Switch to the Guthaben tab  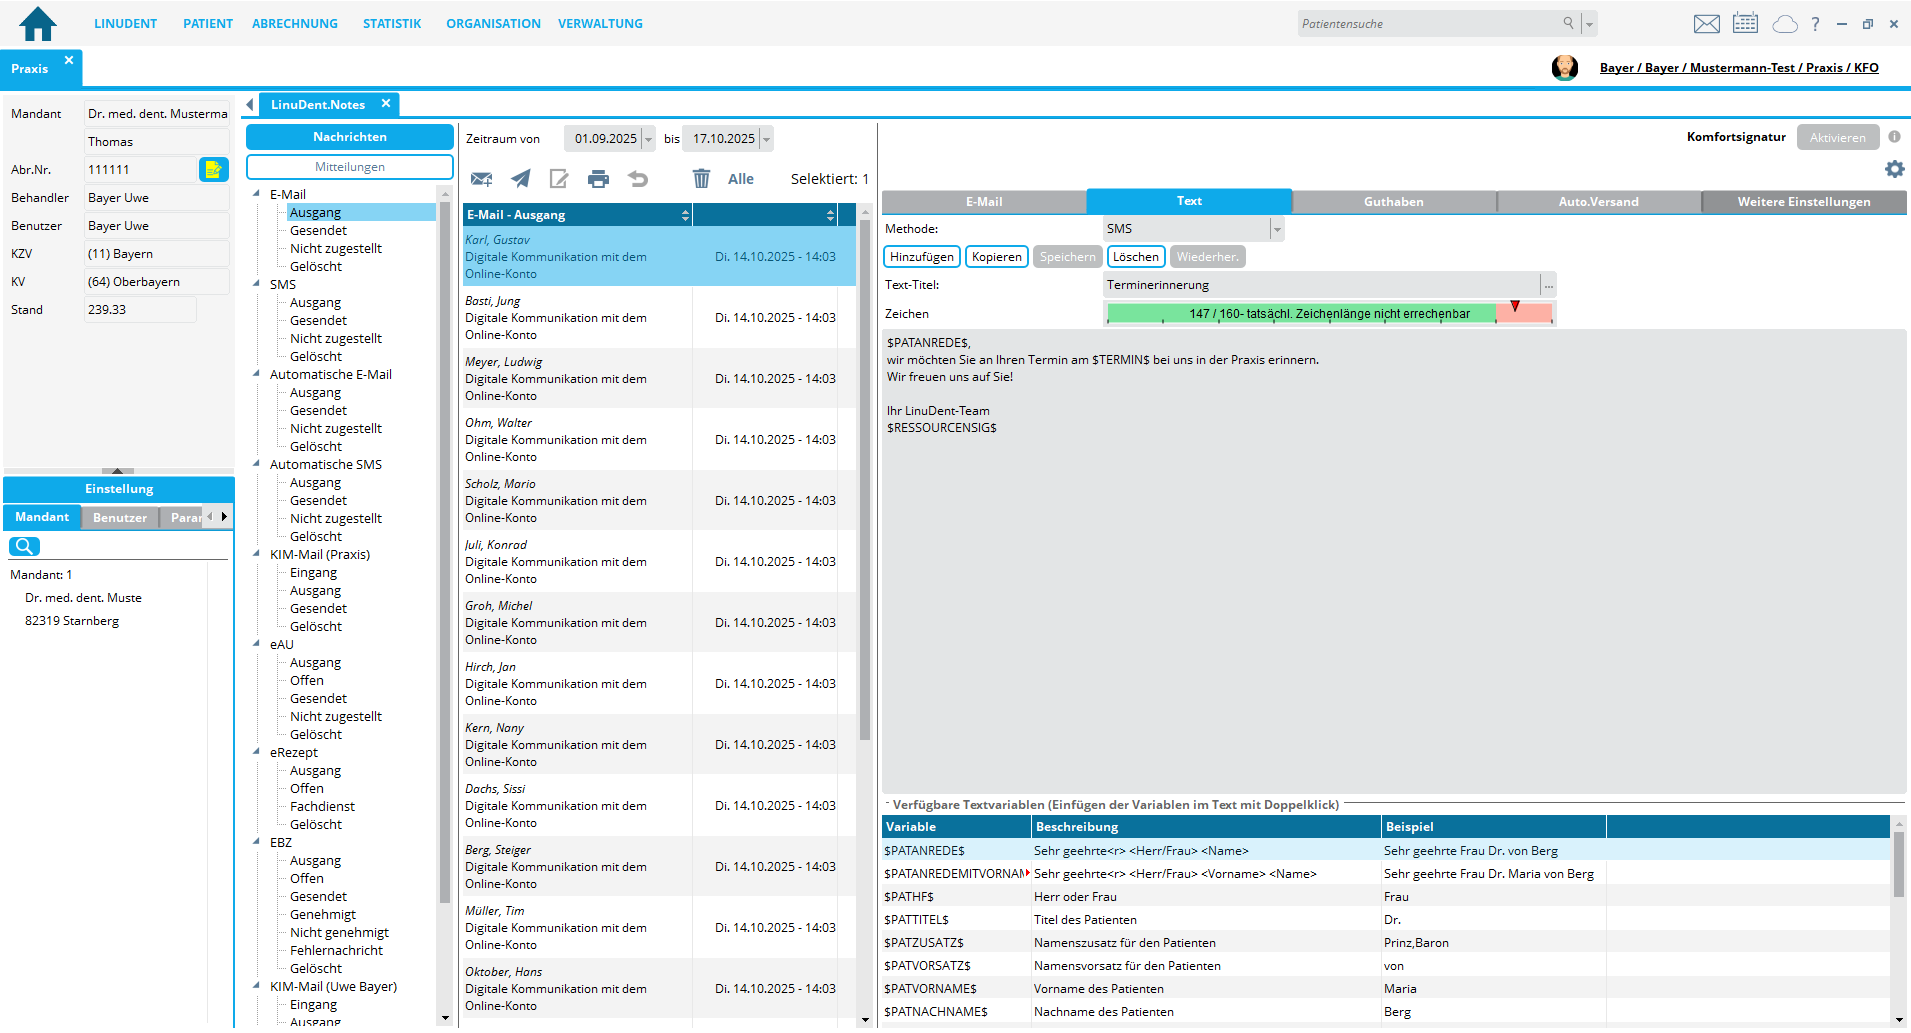pyautogui.click(x=1393, y=202)
